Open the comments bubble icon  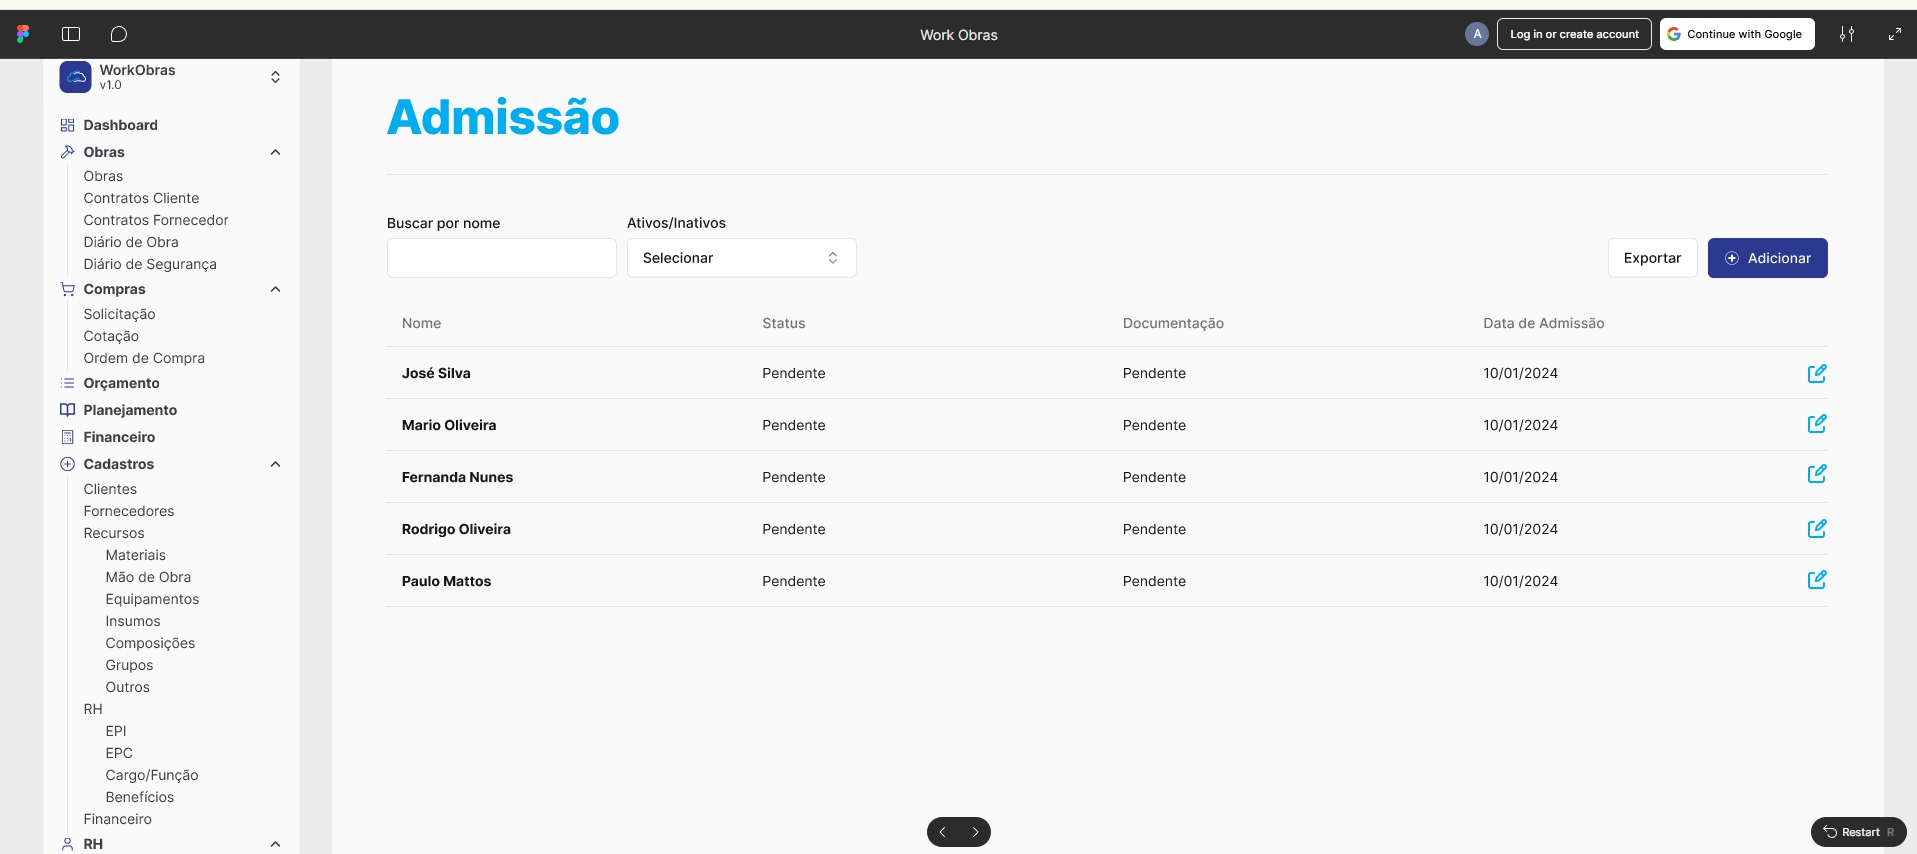[x=119, y=34]
